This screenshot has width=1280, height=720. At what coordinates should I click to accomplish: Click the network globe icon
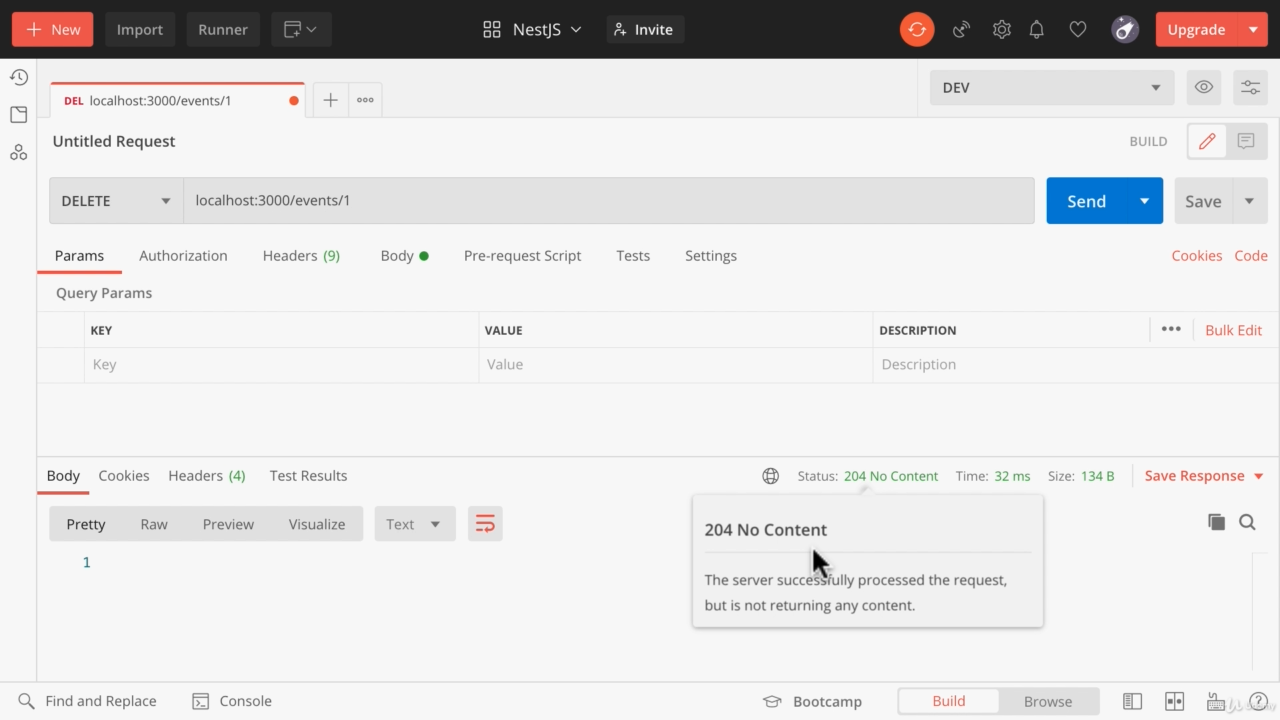click(770, 476)
